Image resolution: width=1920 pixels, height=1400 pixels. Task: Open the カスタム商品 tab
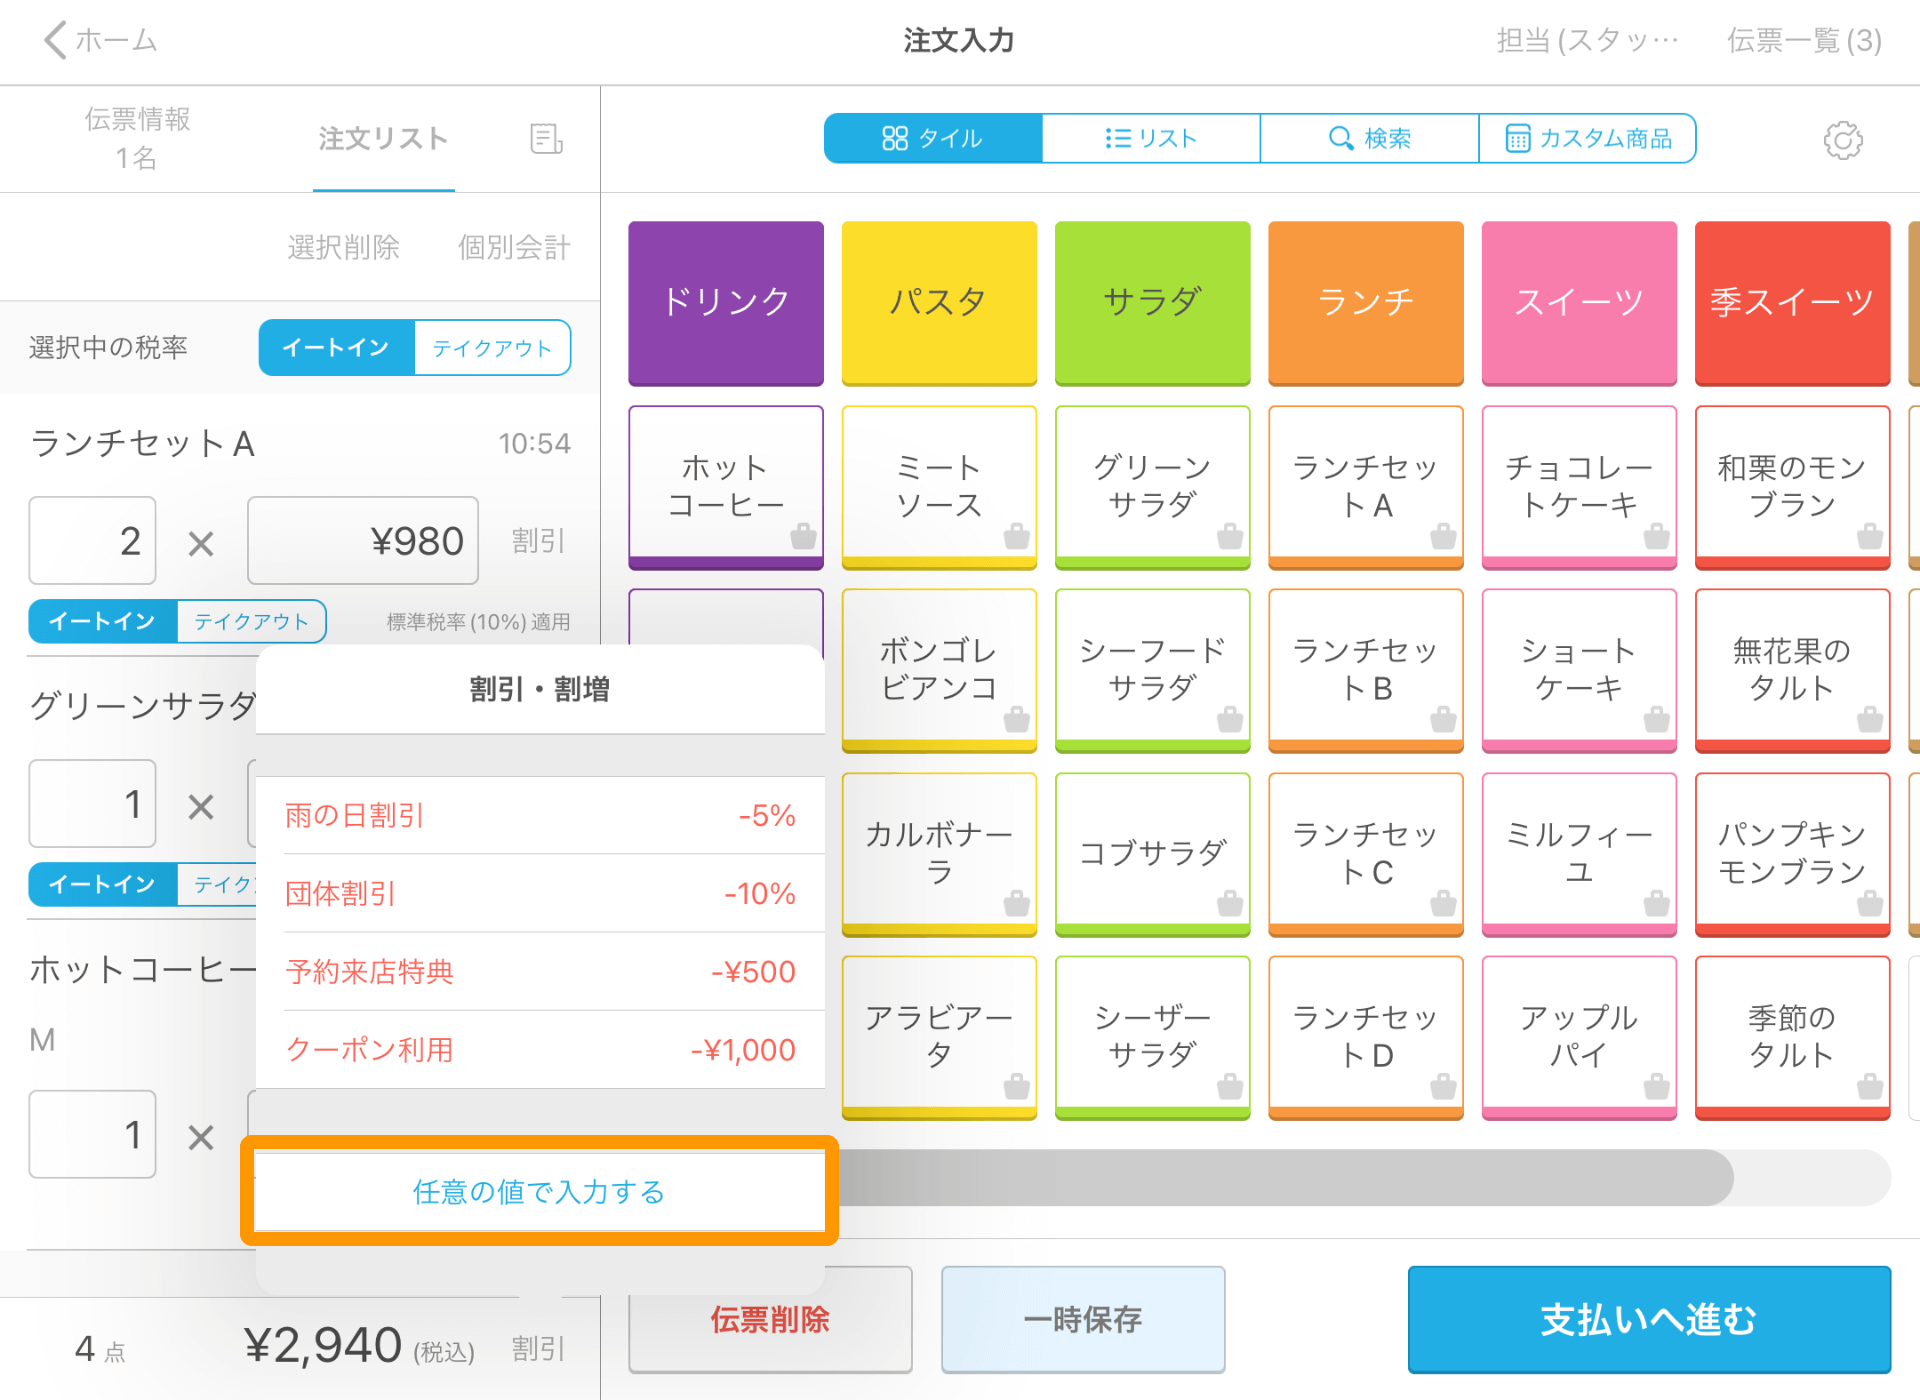[x=1587, y=138]
